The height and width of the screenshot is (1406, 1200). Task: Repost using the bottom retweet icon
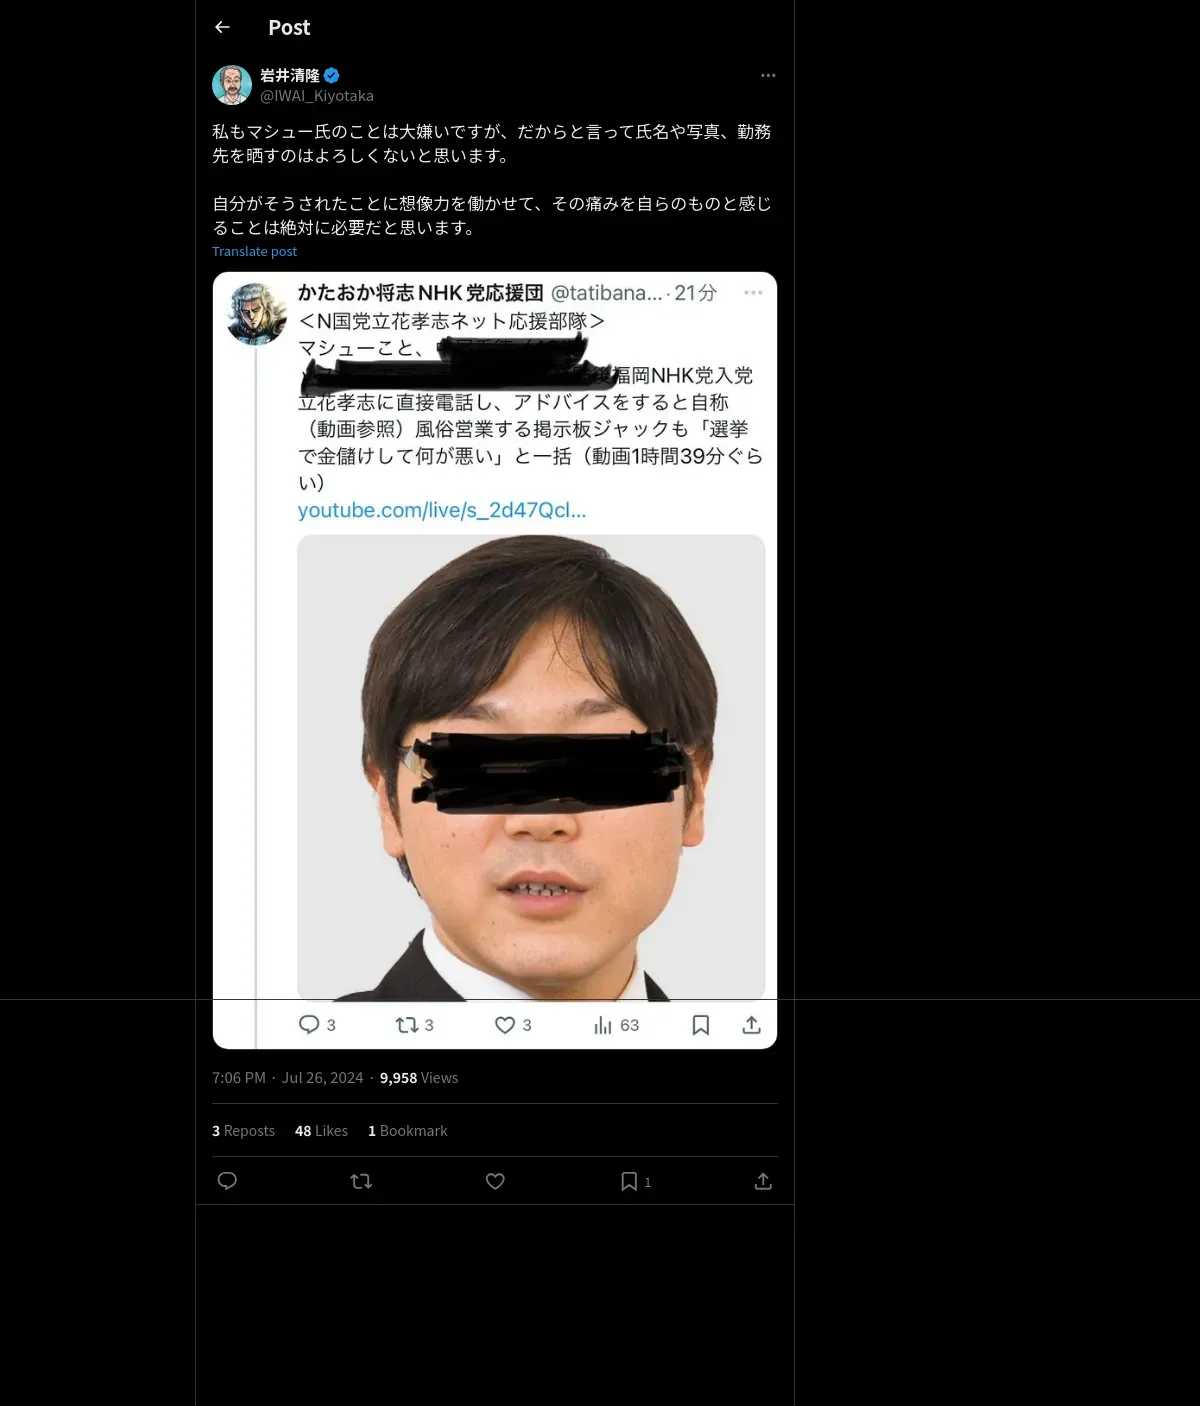point(361,1181)
